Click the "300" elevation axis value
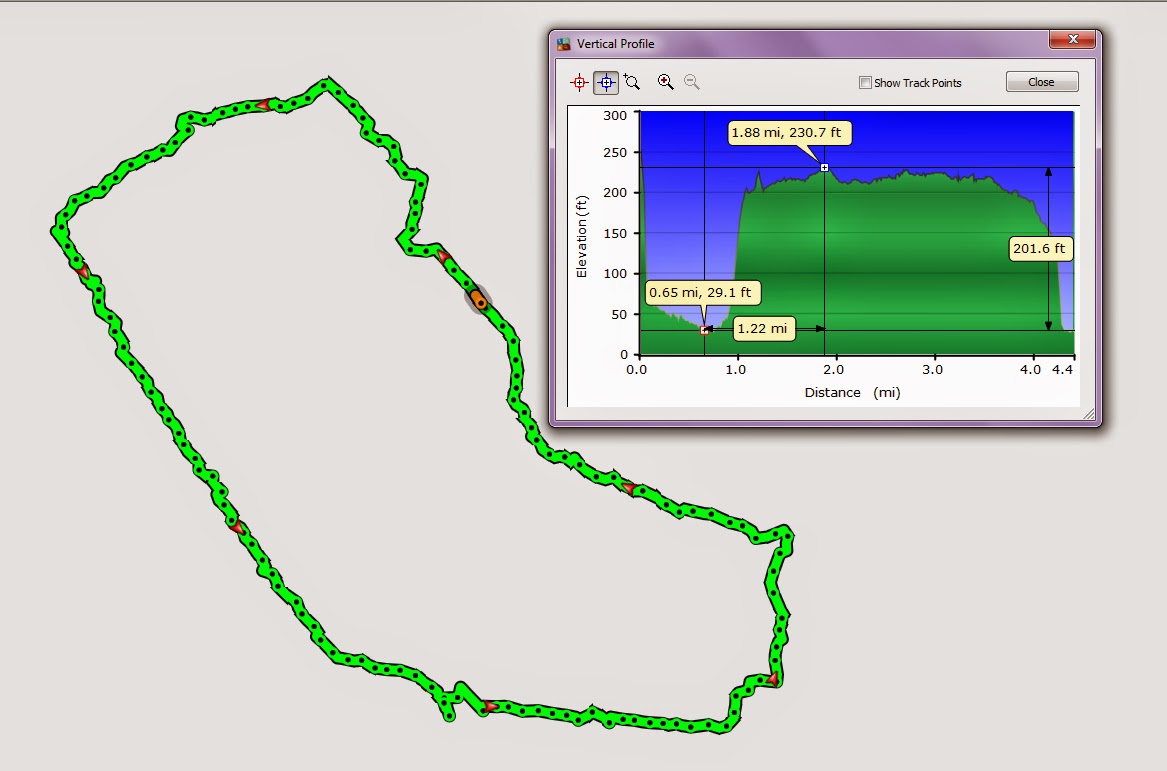Screen dimensions: 1167x771 (616, 115)
